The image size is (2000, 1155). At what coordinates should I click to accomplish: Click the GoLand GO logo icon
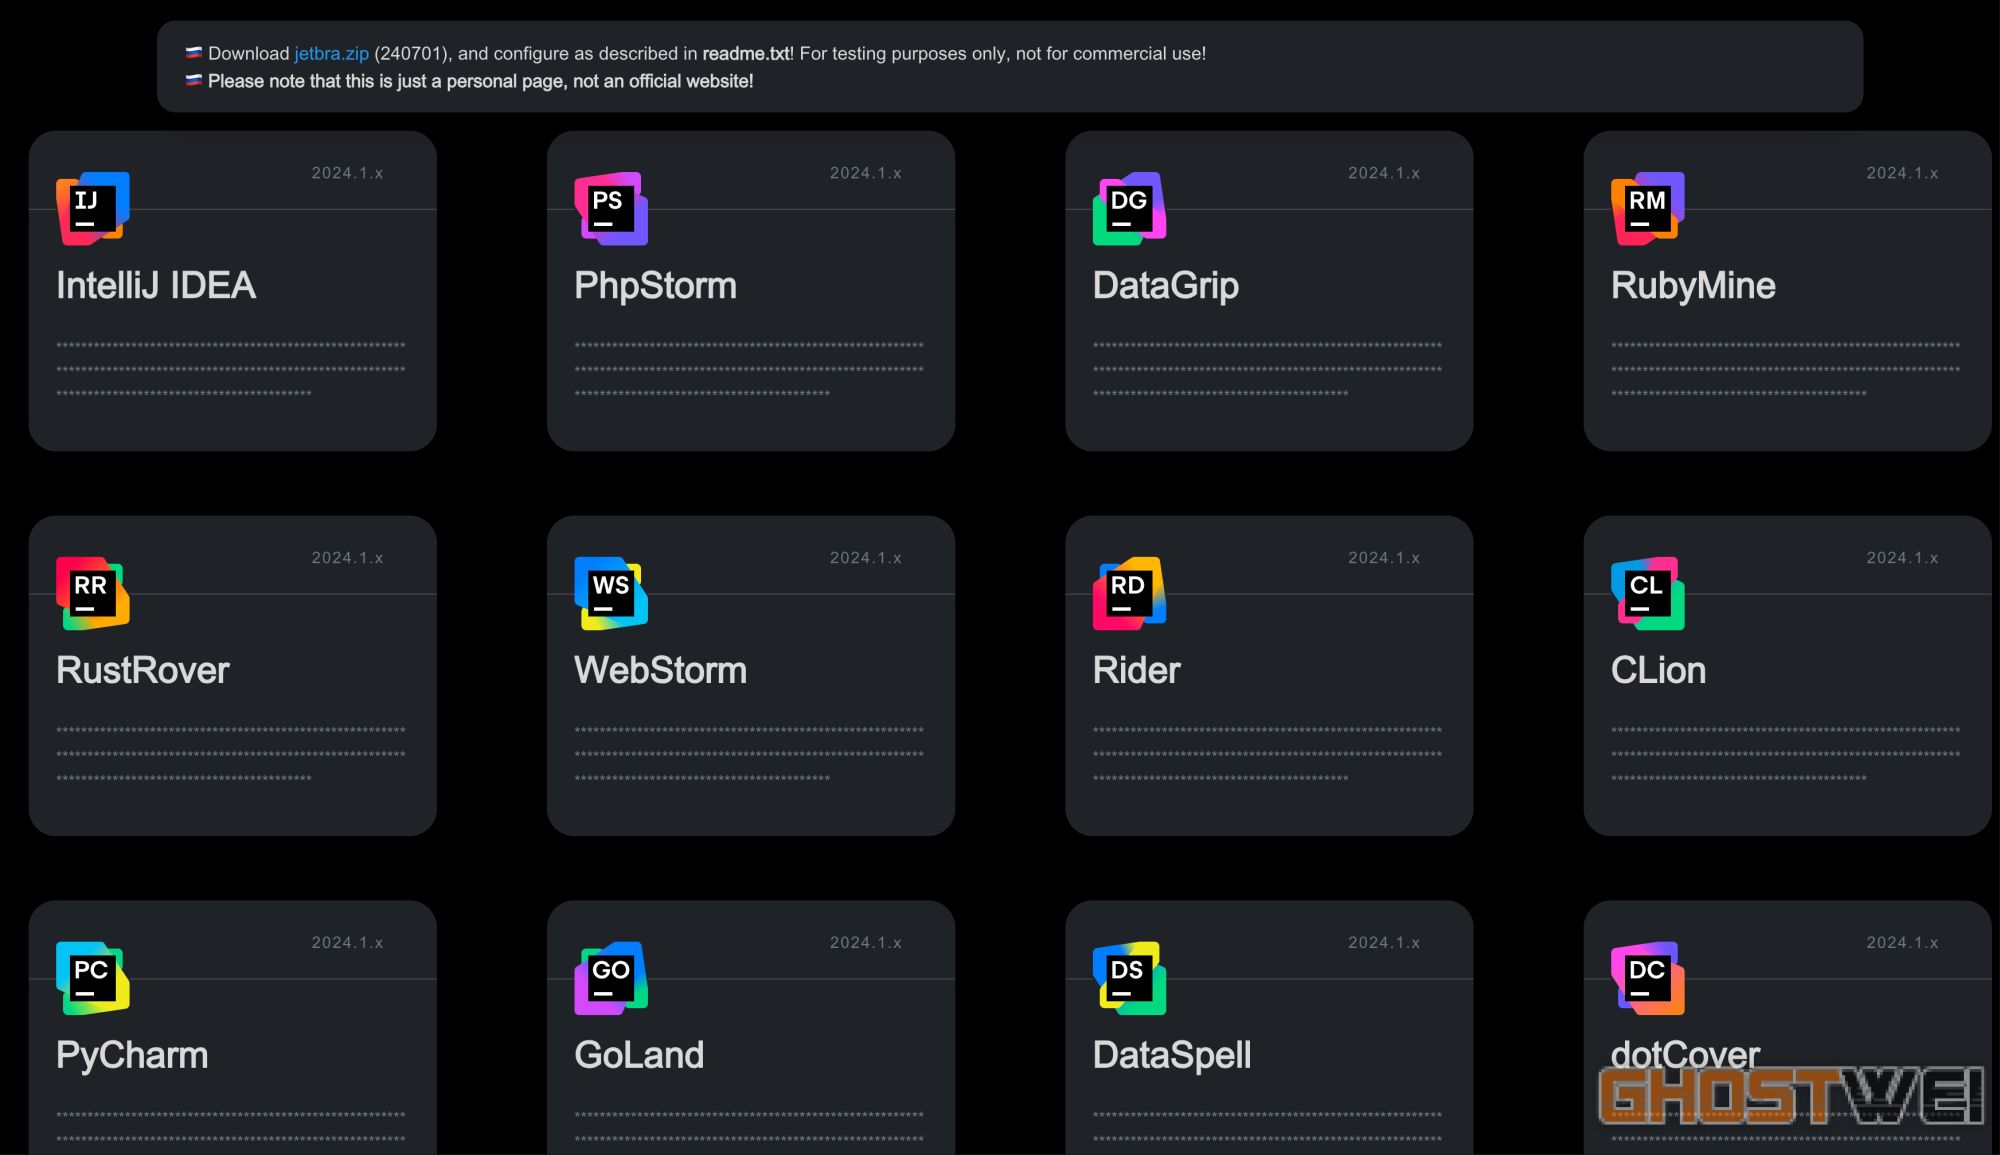tap(611, 978)
